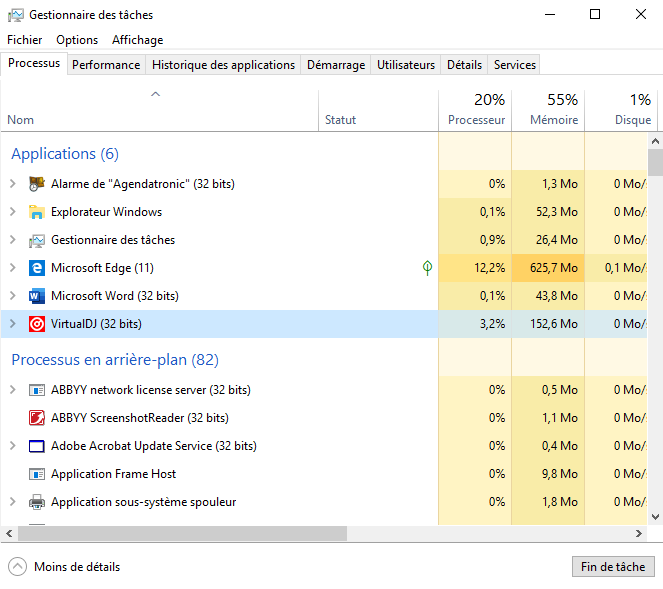Click the vertical scrollbar up arrow

point(655,141)
